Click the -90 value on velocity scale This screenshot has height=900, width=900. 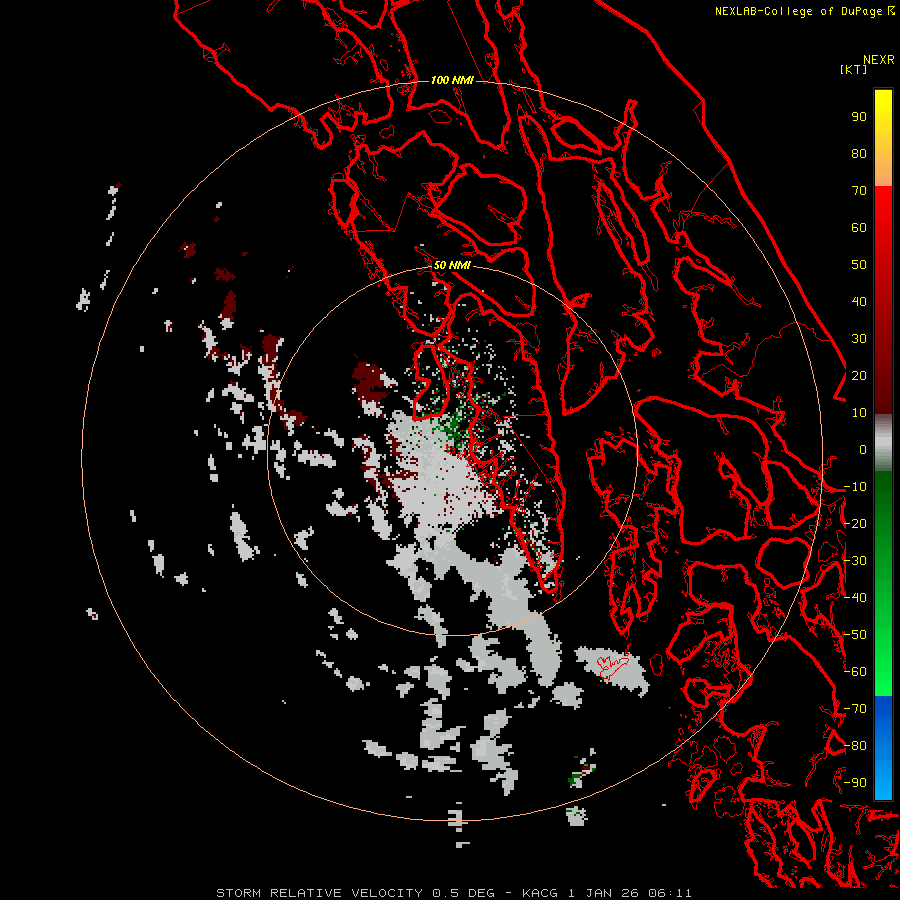(855, 783)
